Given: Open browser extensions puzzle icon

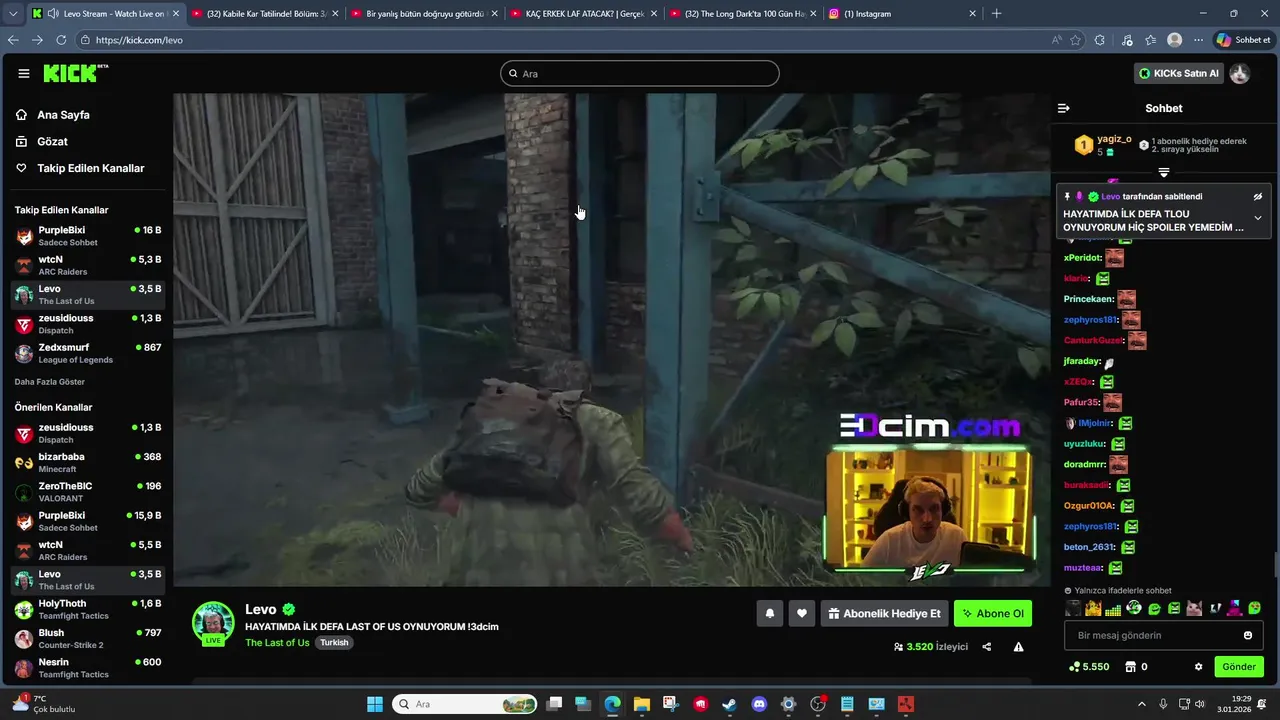Looking at the screenshot, I should tap(1100, 40).
